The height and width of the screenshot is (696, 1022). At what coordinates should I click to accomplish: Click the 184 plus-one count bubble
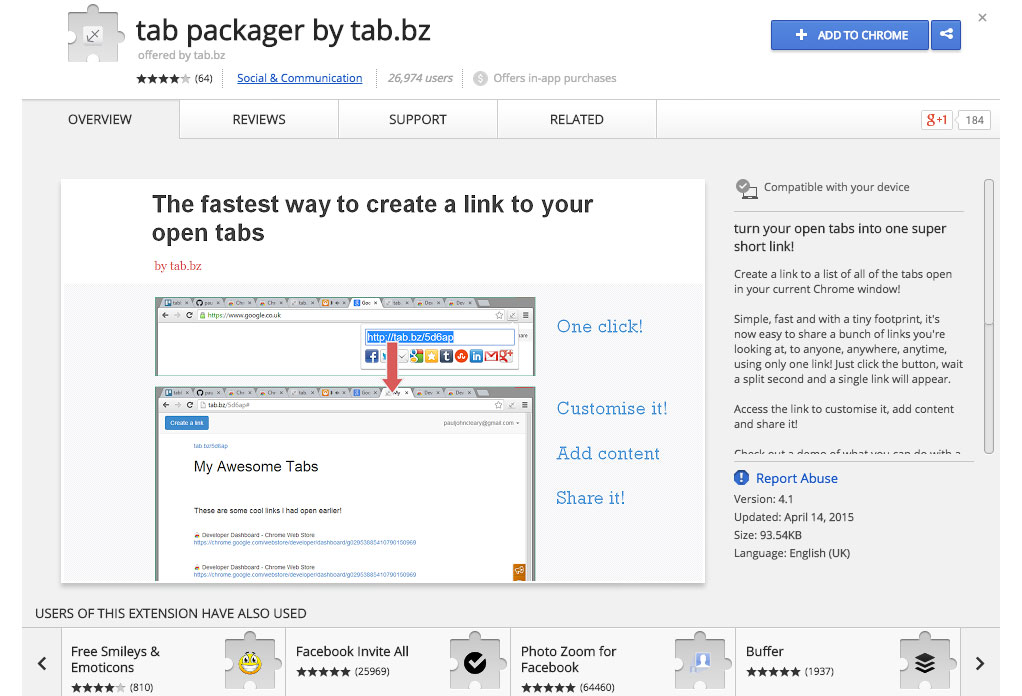pos(974,120)
